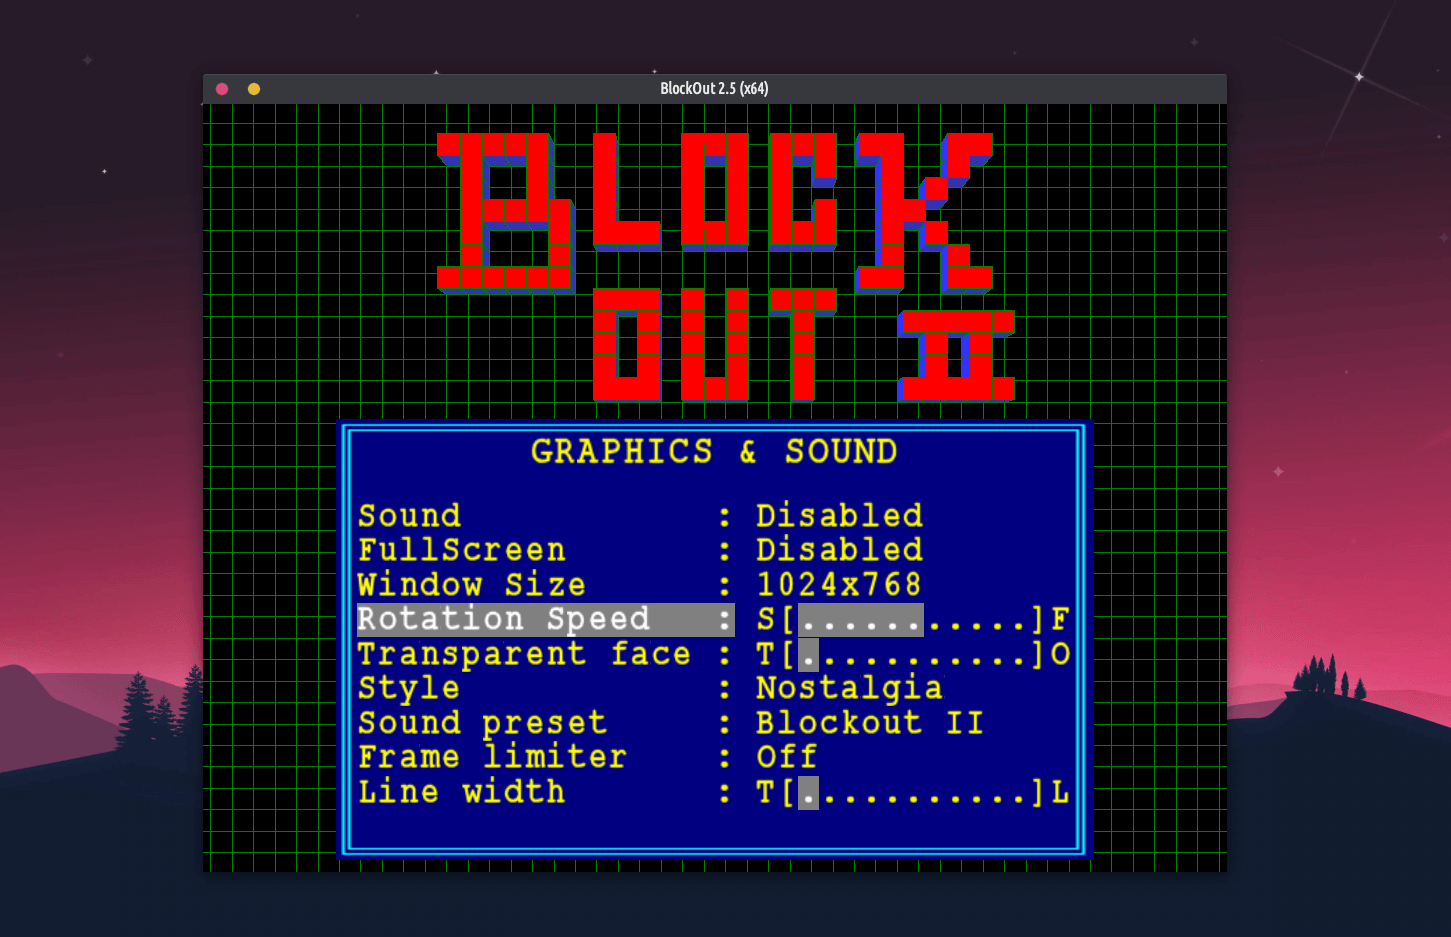The height and width of the screenshot is (937, 1451).
Task: Select the Sound preset menu row
Action: tap(714, 723)
